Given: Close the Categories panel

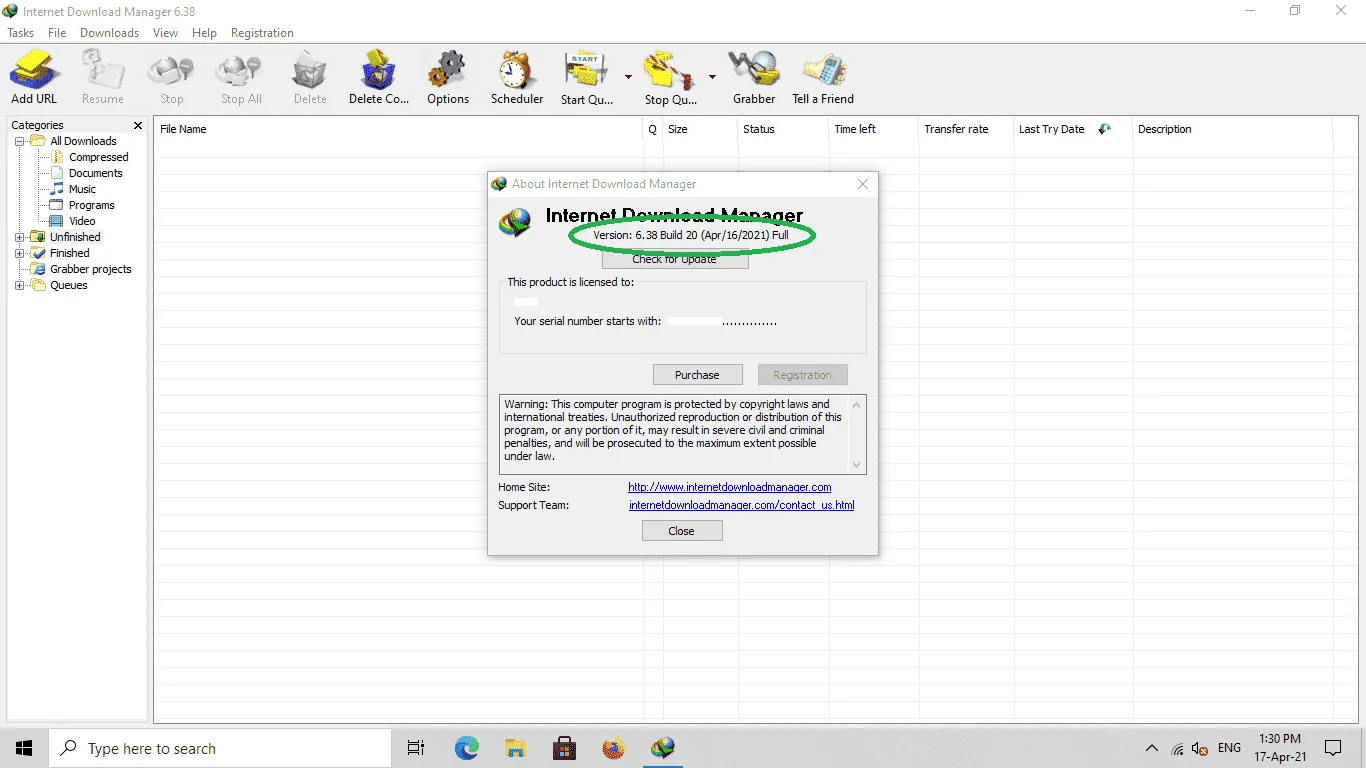Looking at the screenshot, I should 138,125.
